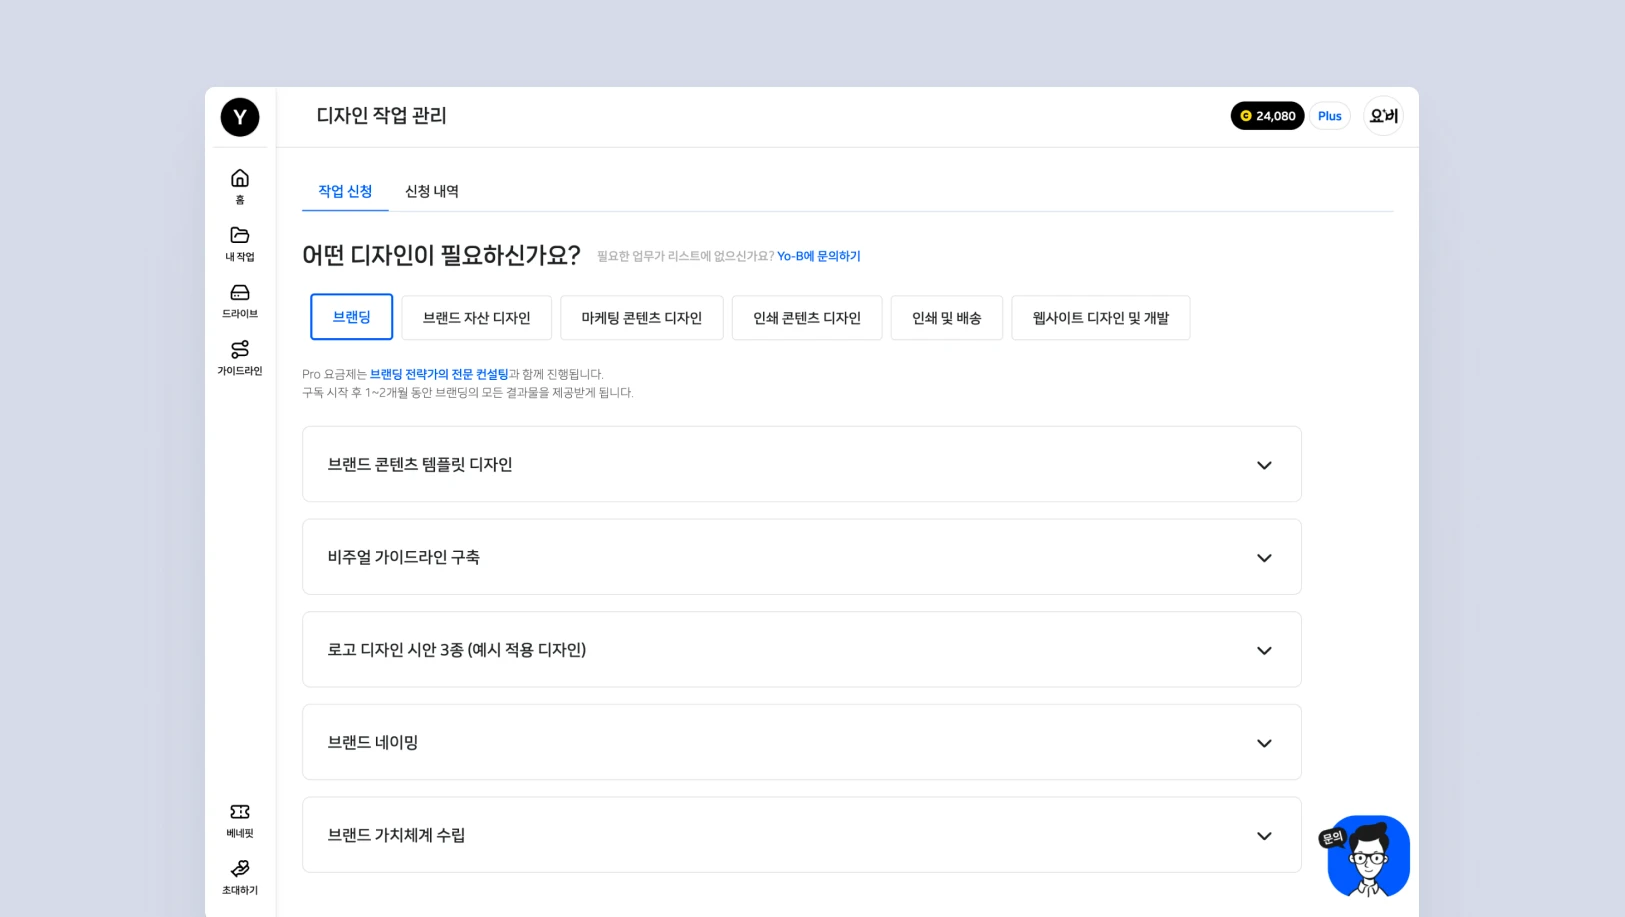The width and height of the screenshot is (1625, 917).
Task: Expand 브랜드 네이밍 chevron
Action: click(x=1264, y=743)
